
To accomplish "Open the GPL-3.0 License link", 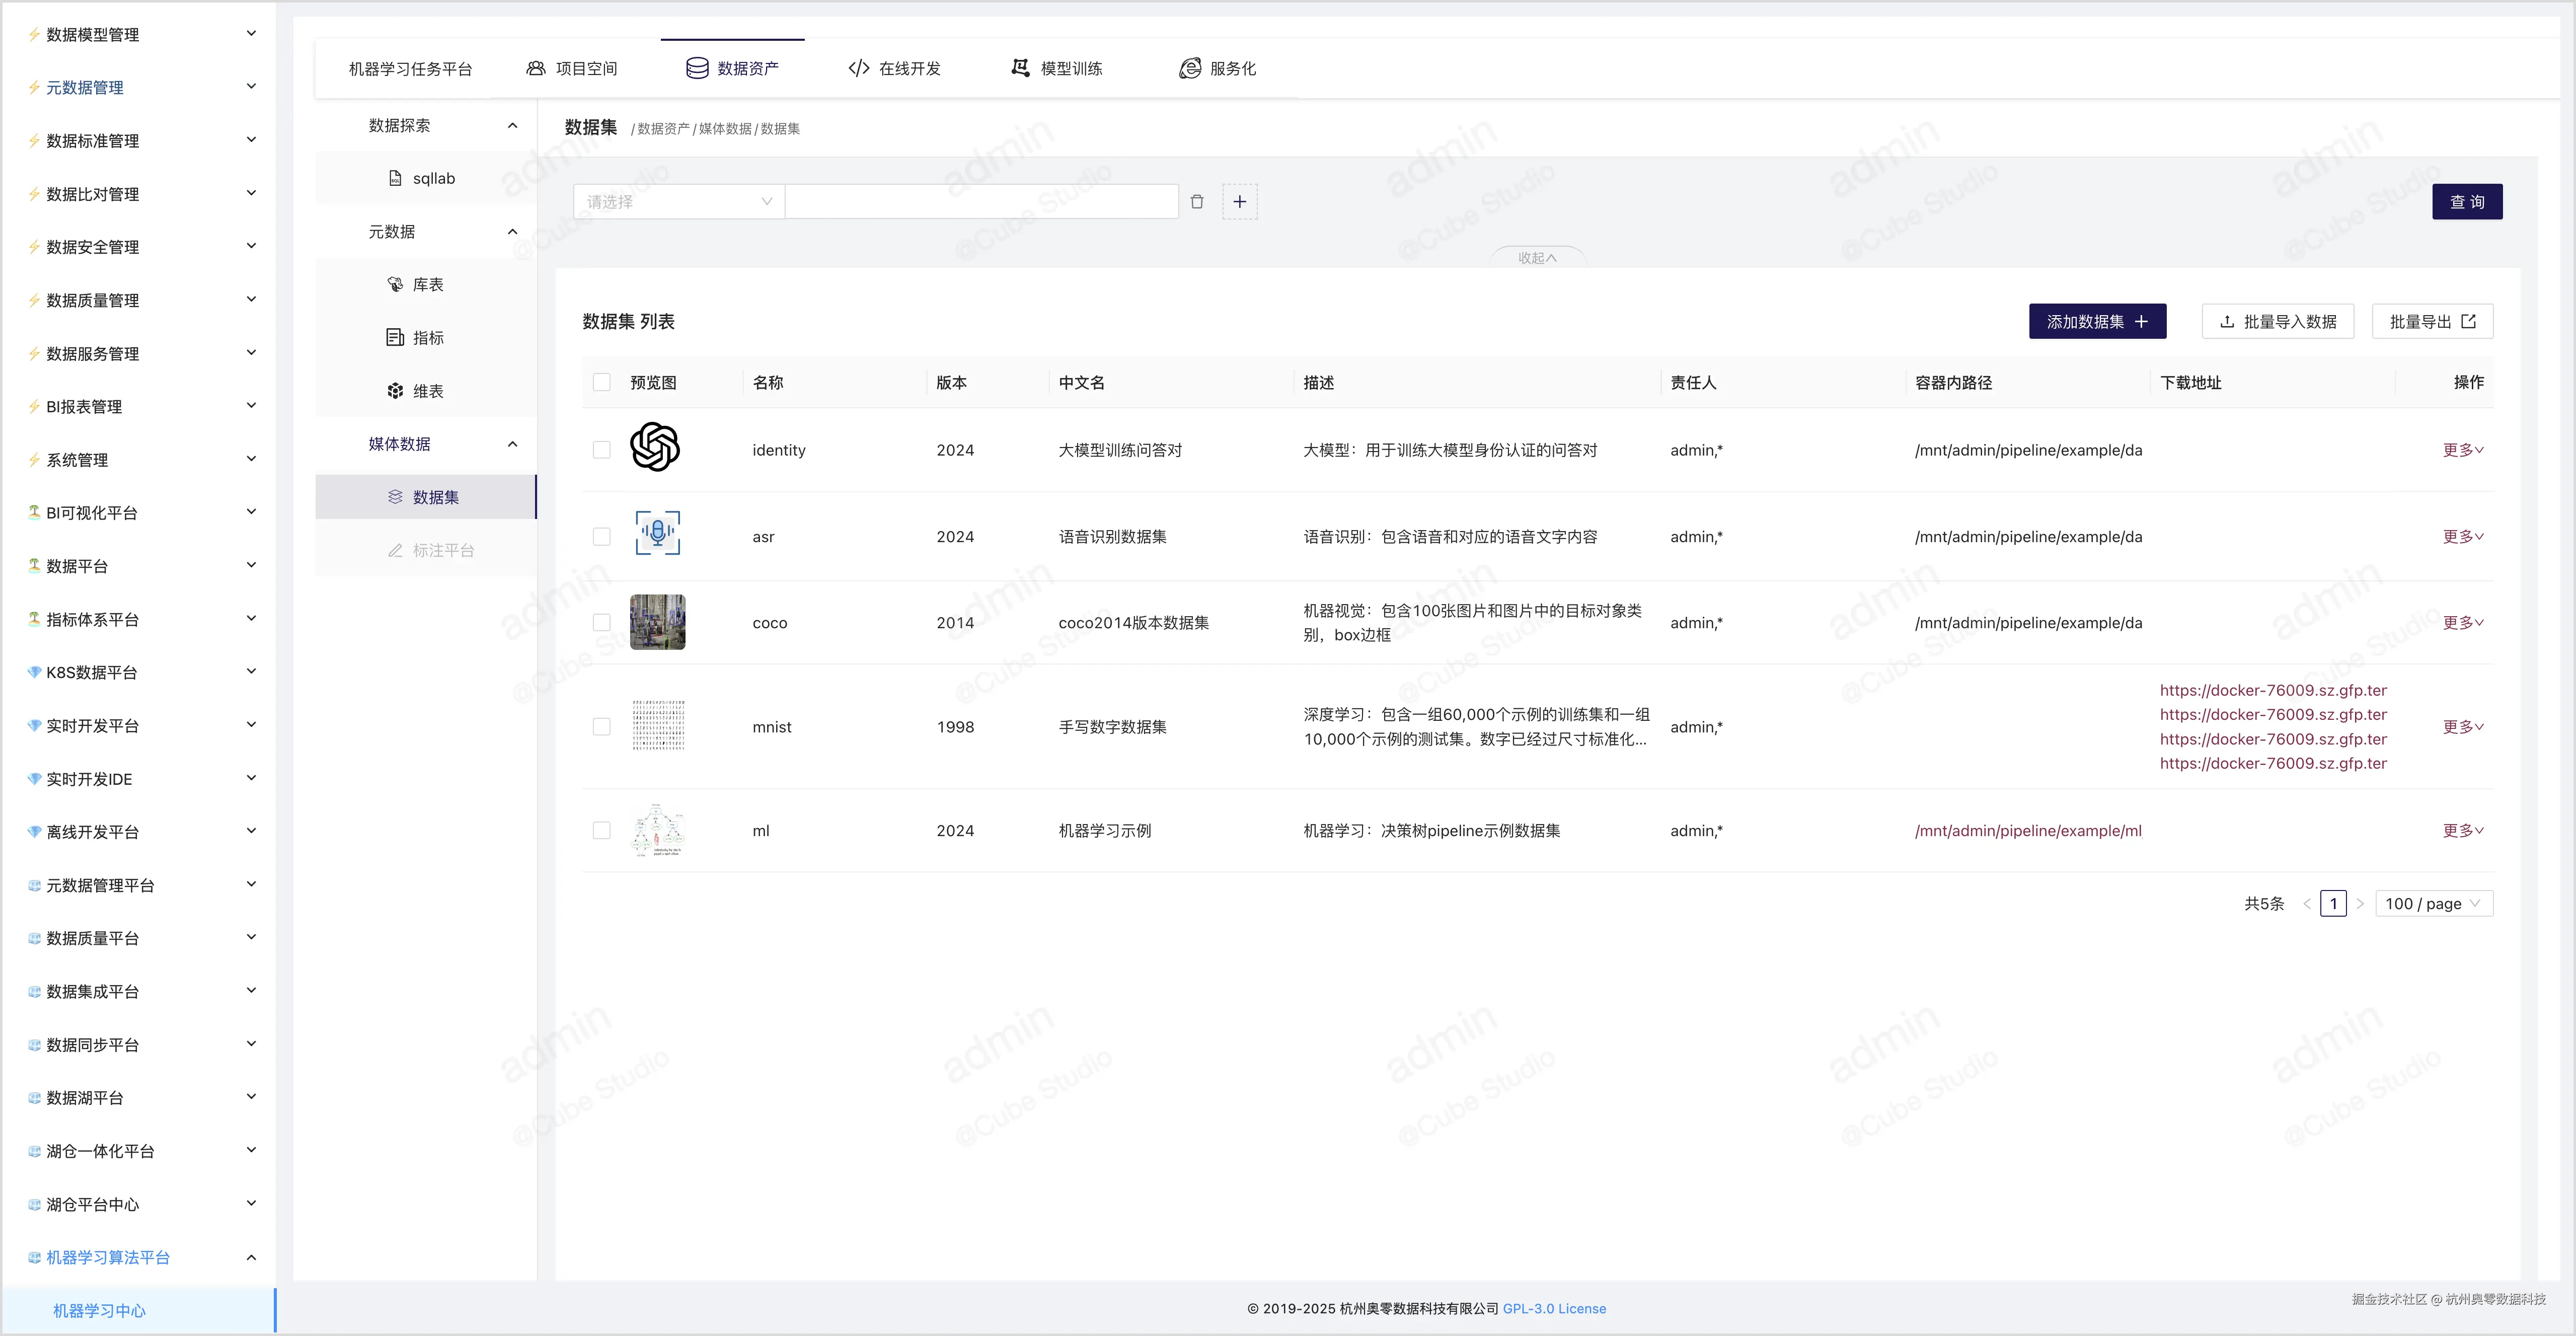I will (x=1554, y=1309).
